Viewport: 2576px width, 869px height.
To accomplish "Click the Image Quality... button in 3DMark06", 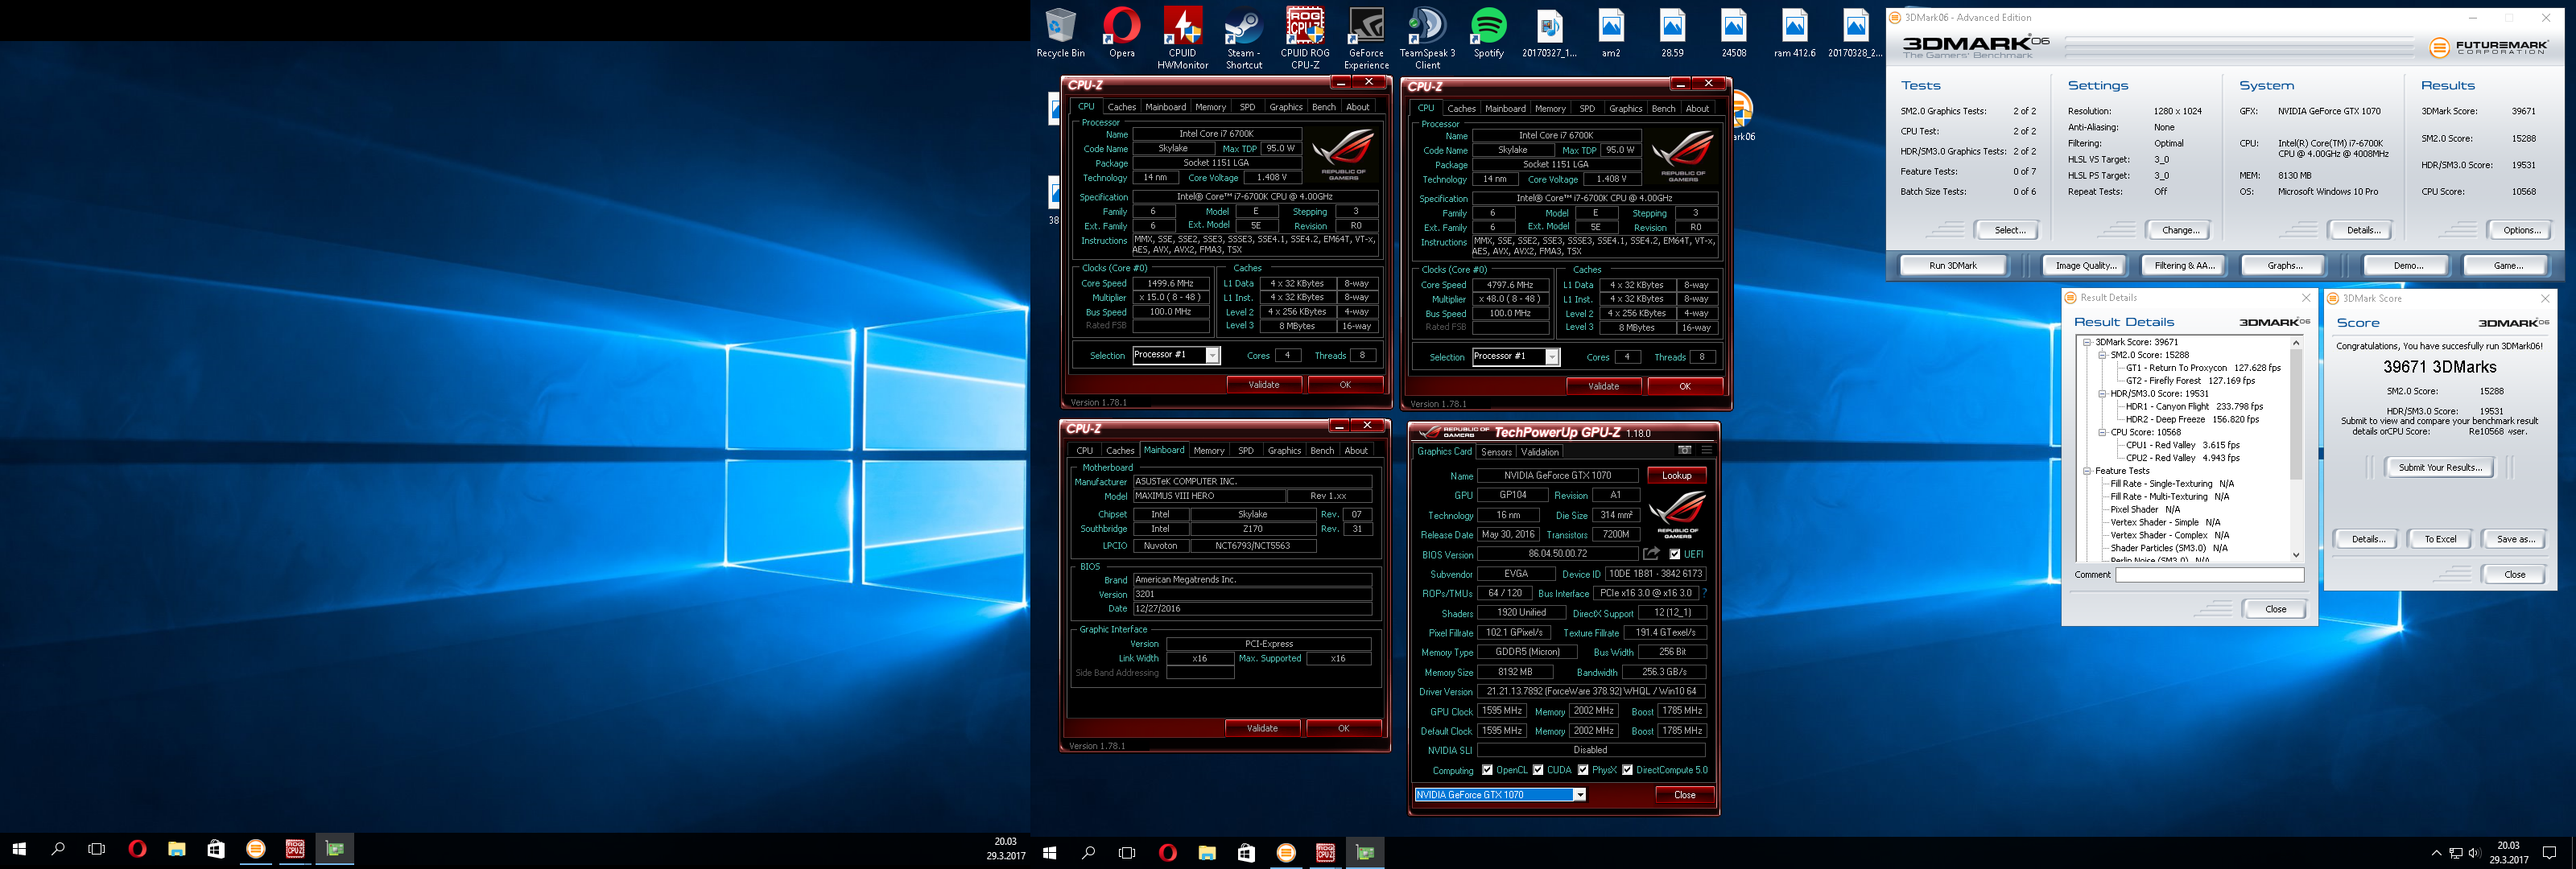I will click(x=2085, y=266).
